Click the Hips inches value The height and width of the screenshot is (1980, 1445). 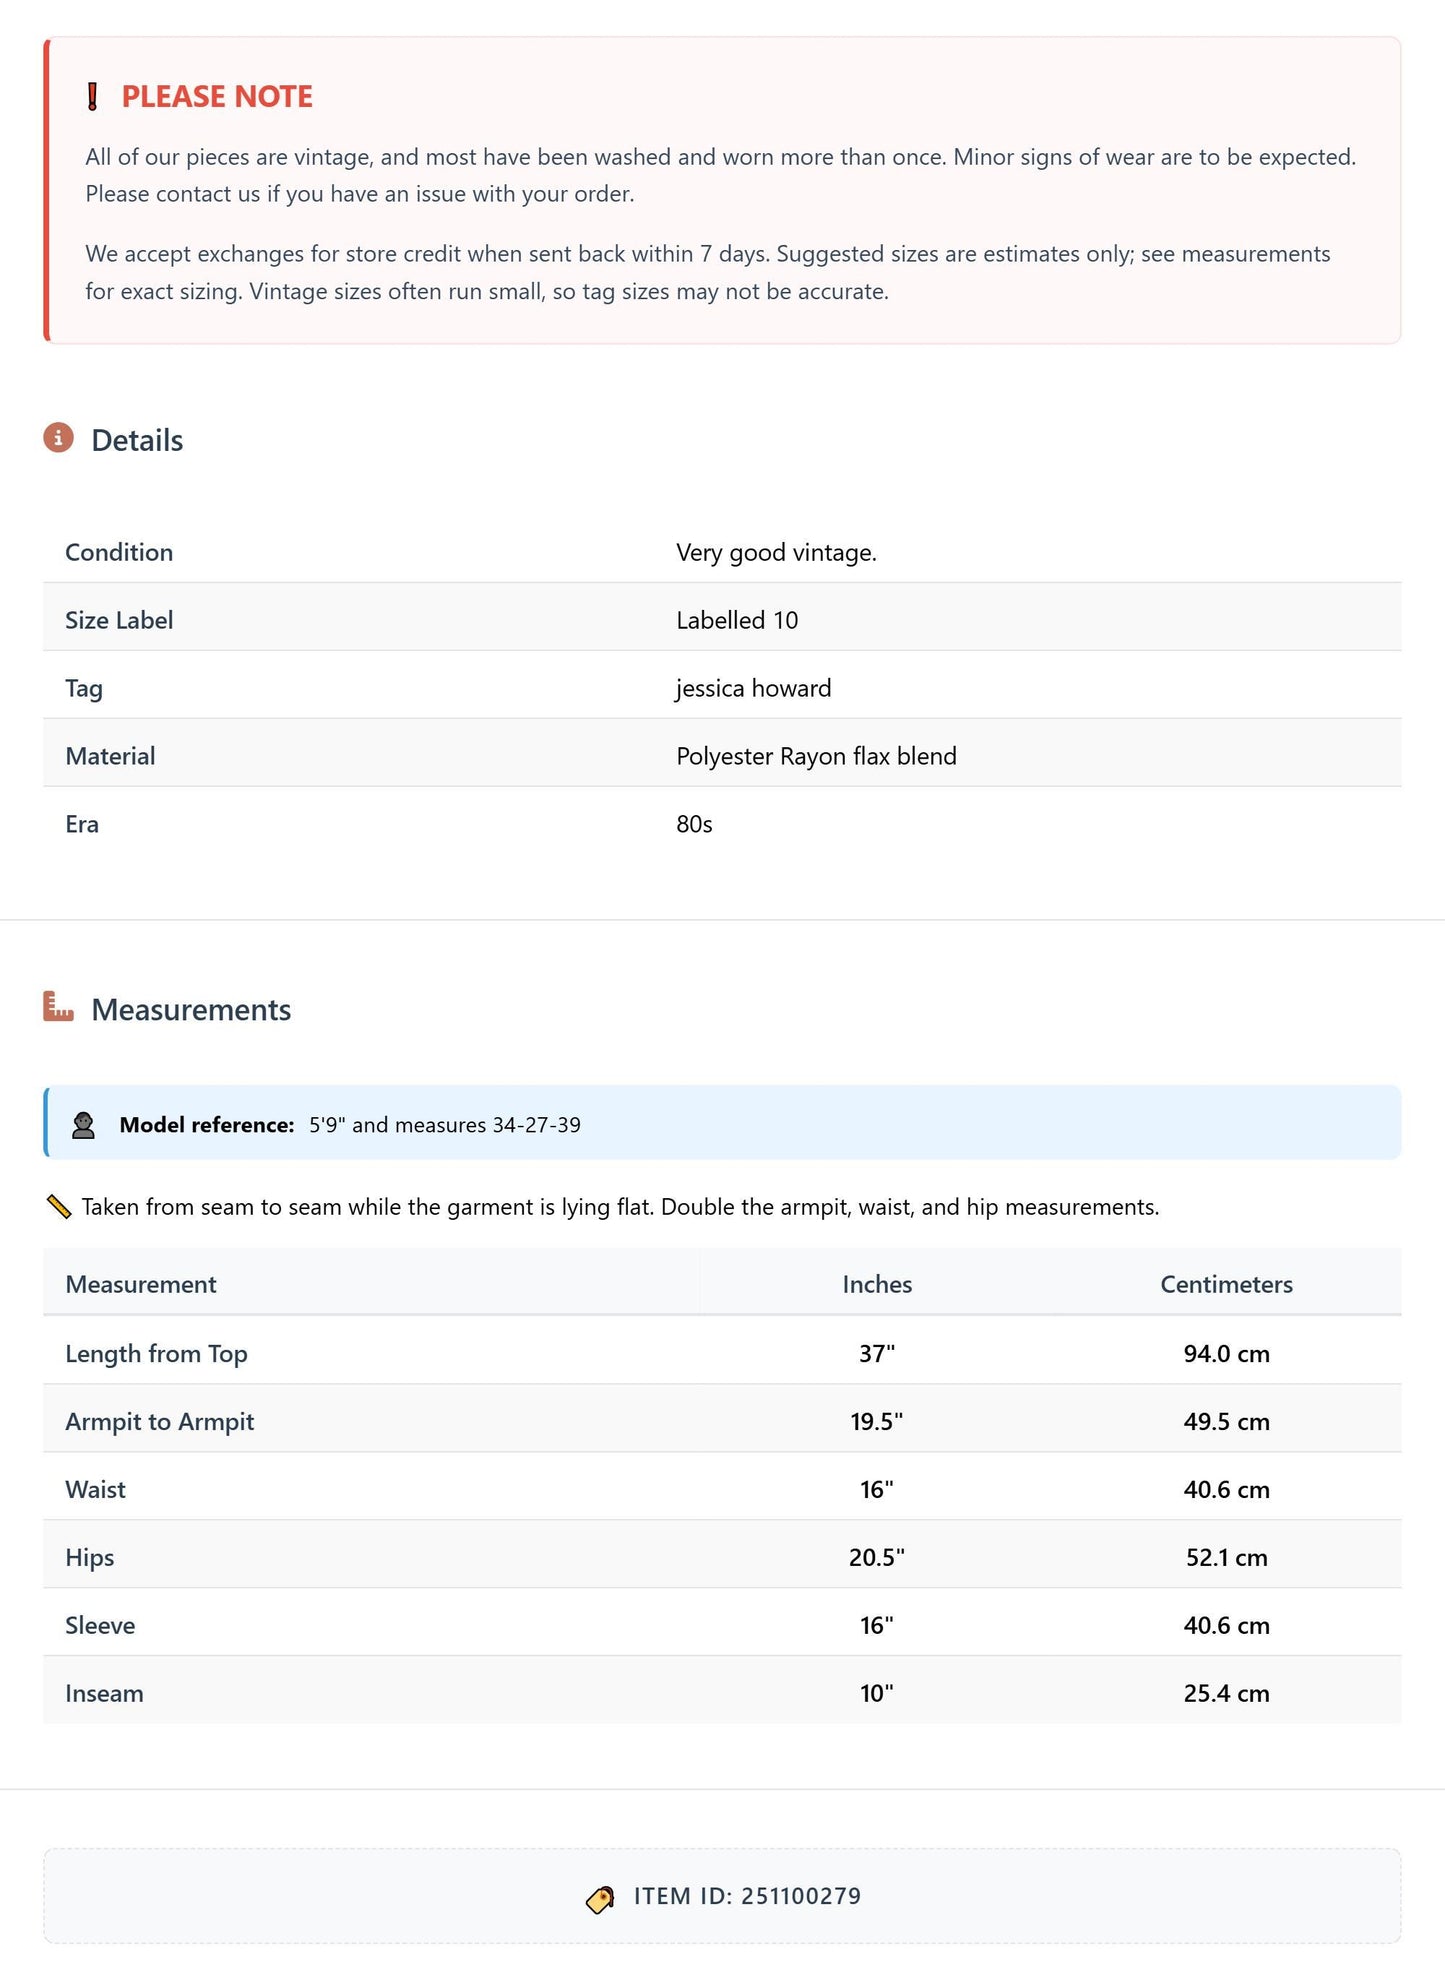coord(877,1557)
